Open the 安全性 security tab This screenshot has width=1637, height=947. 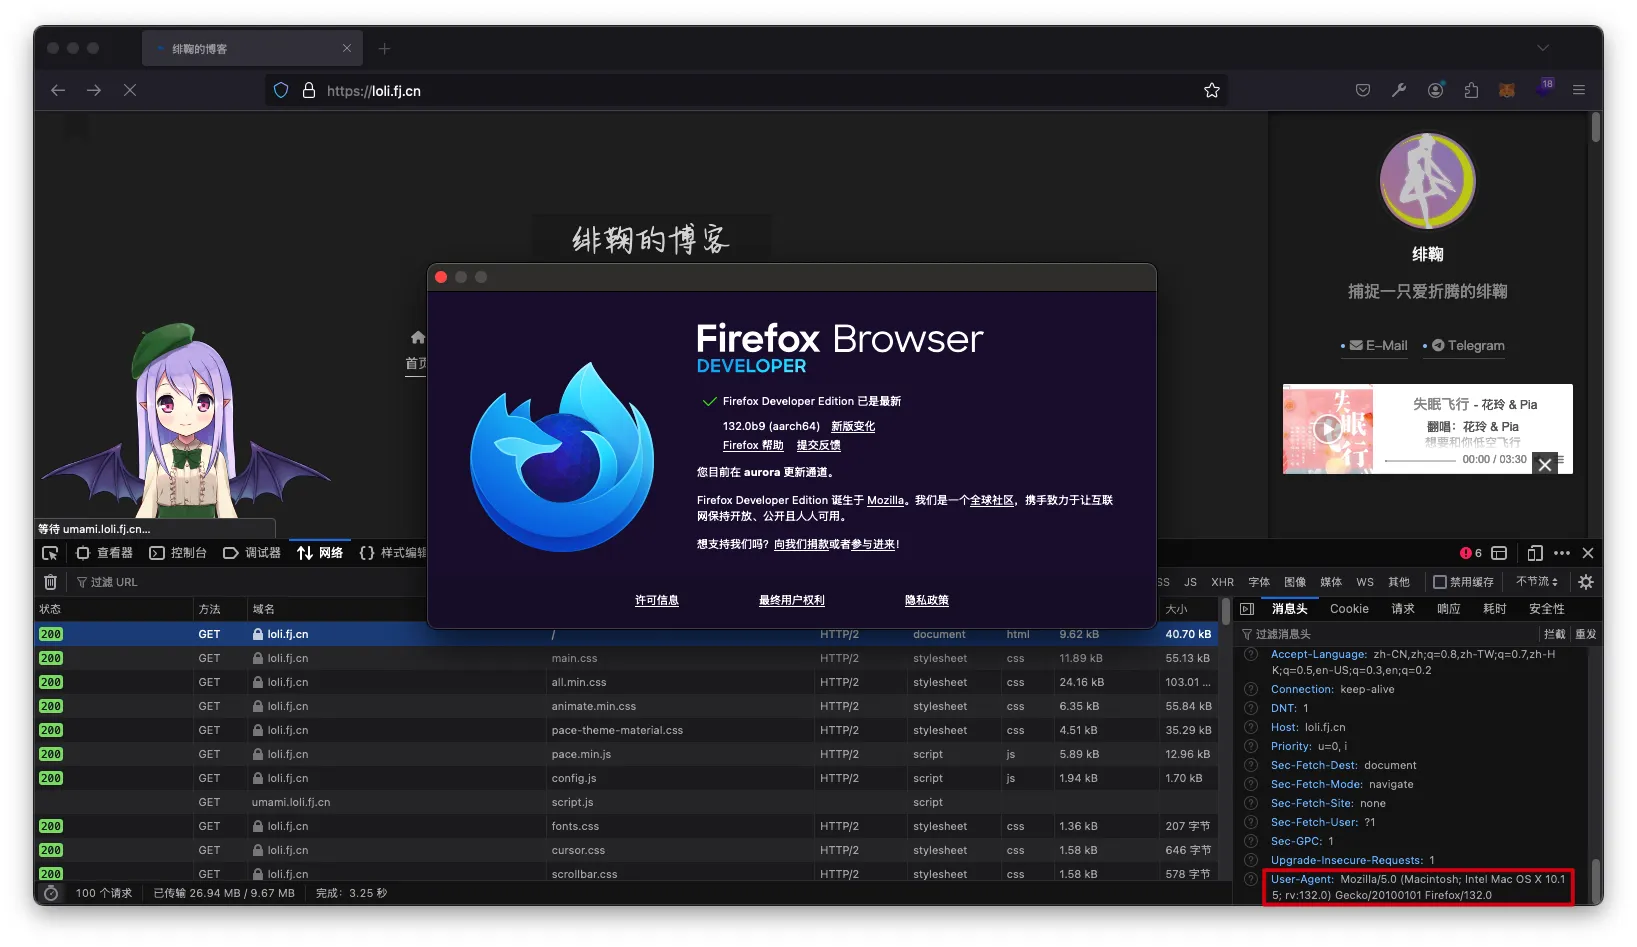pyautogui.click(x=1547, y=609)
